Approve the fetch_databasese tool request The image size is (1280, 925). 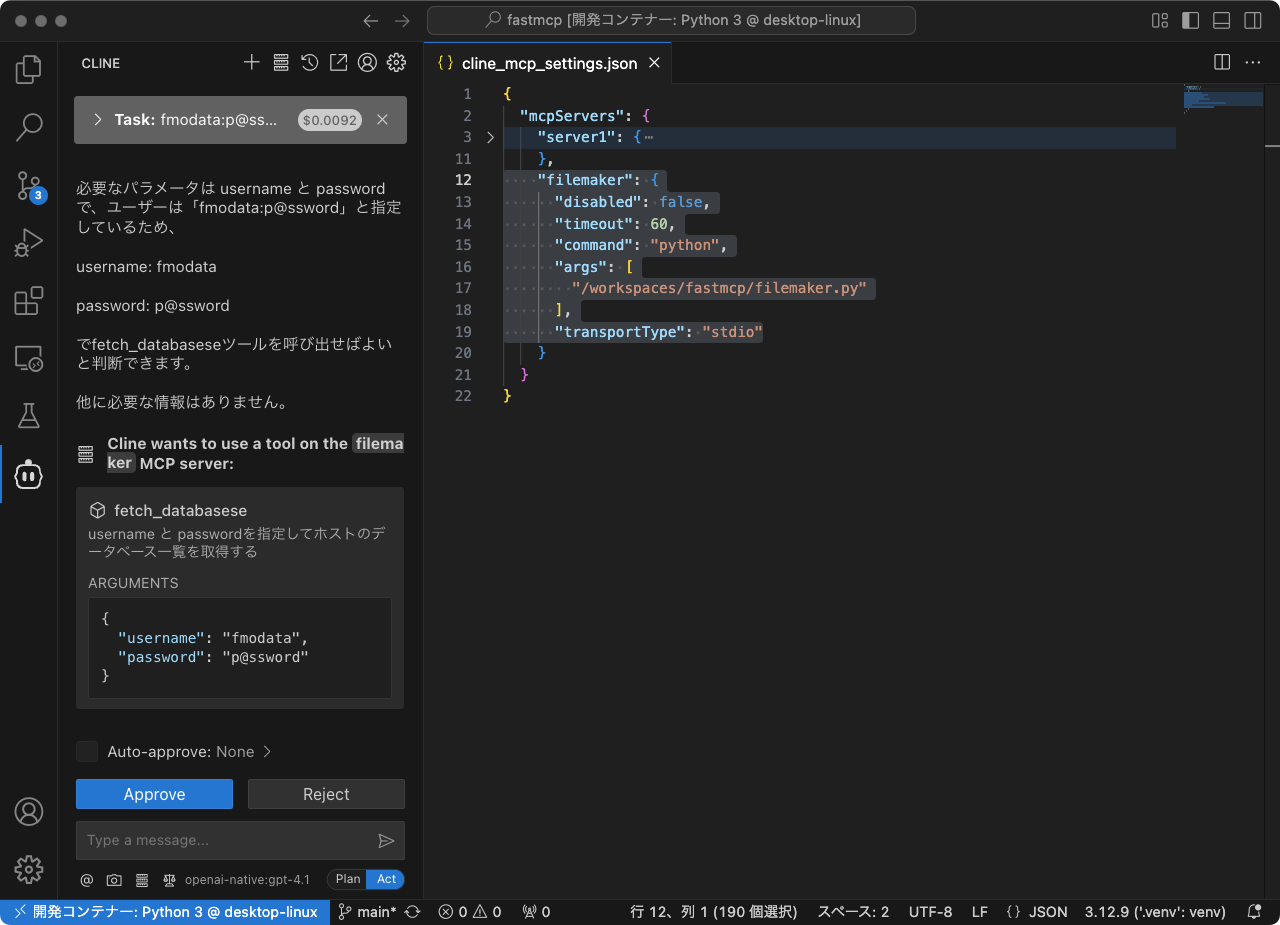pyautogui.click(x=154, y=793)
